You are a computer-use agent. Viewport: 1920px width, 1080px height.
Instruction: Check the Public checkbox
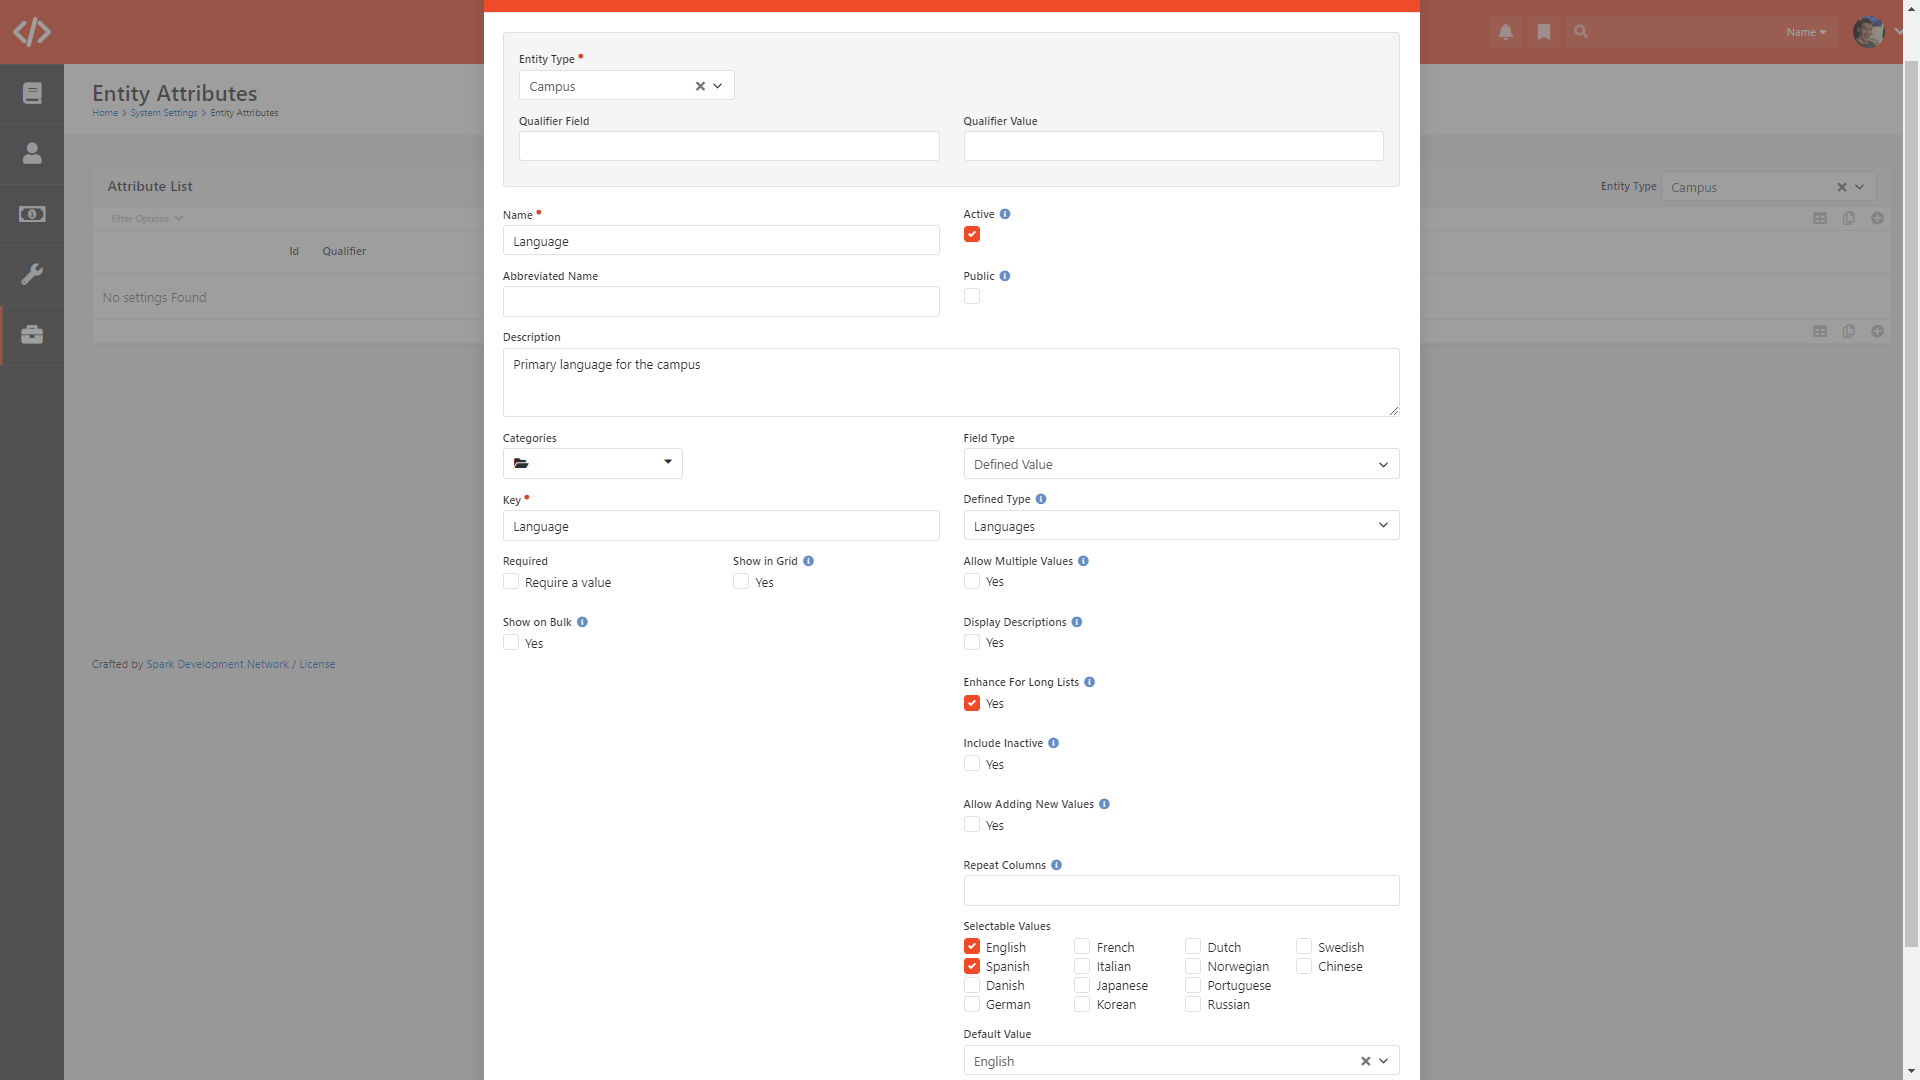tap(972, 296)
